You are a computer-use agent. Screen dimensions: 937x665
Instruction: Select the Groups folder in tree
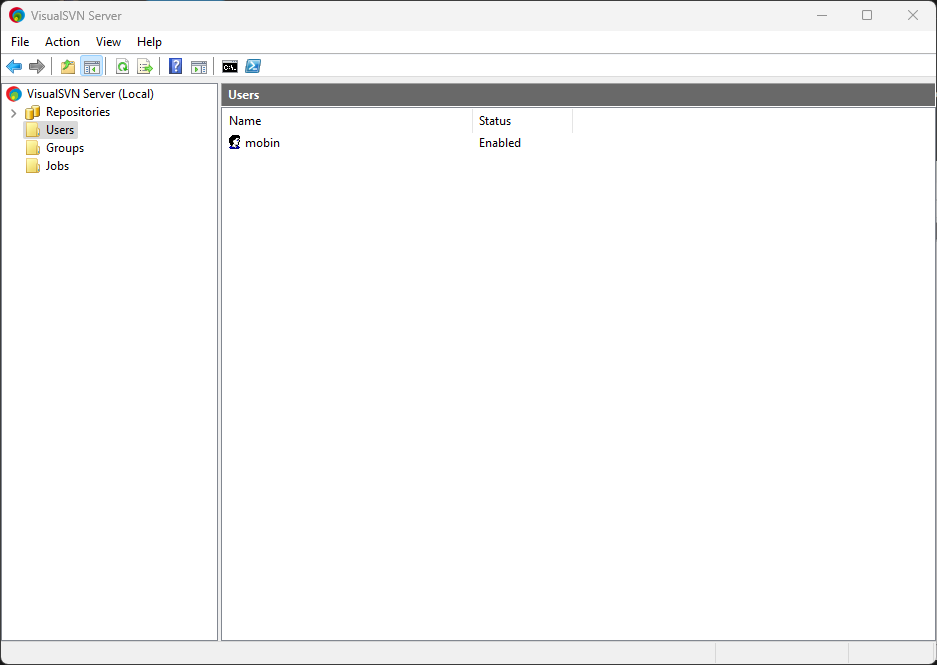click(x=64, y=148)
